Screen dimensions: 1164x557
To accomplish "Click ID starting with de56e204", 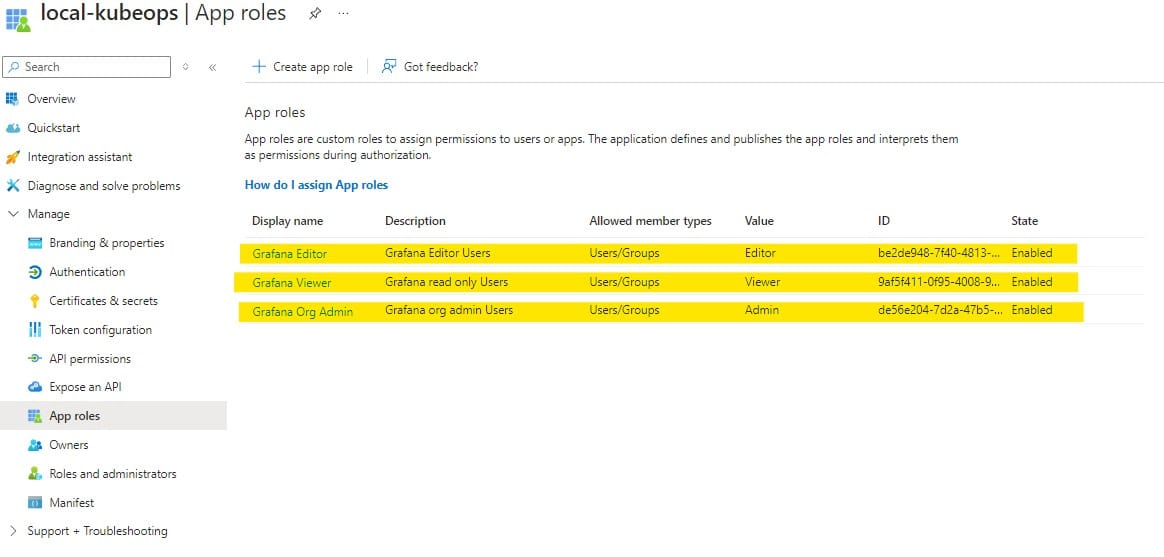I will tap(941, 310).
